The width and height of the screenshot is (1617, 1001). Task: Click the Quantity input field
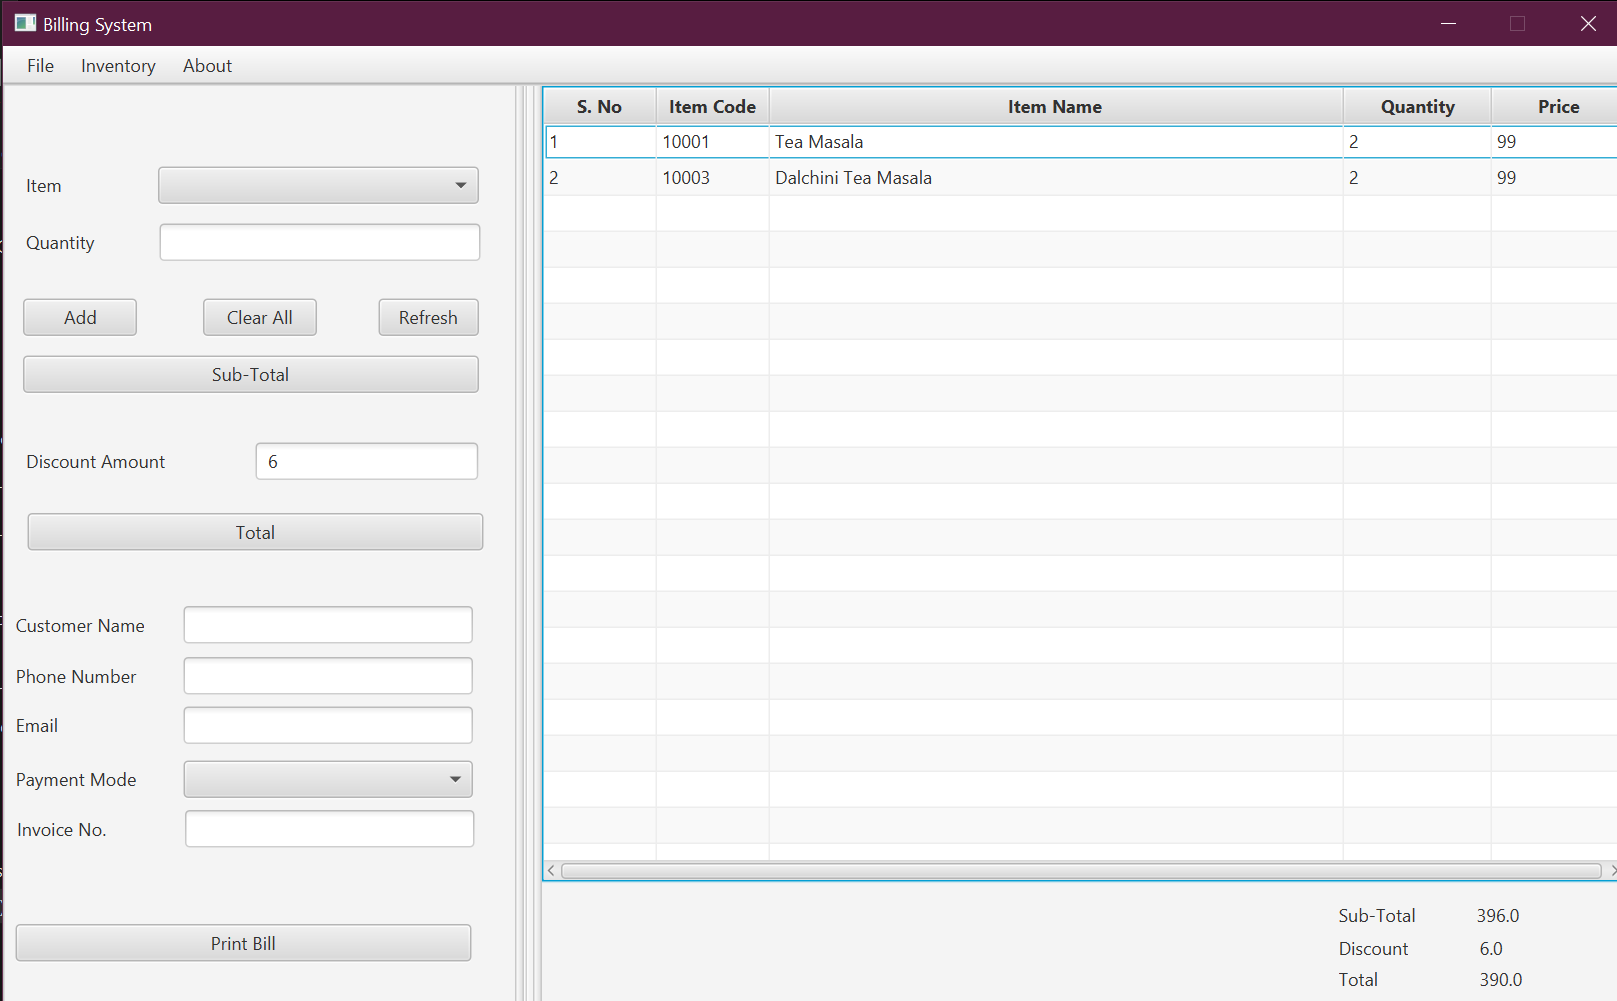320,242
